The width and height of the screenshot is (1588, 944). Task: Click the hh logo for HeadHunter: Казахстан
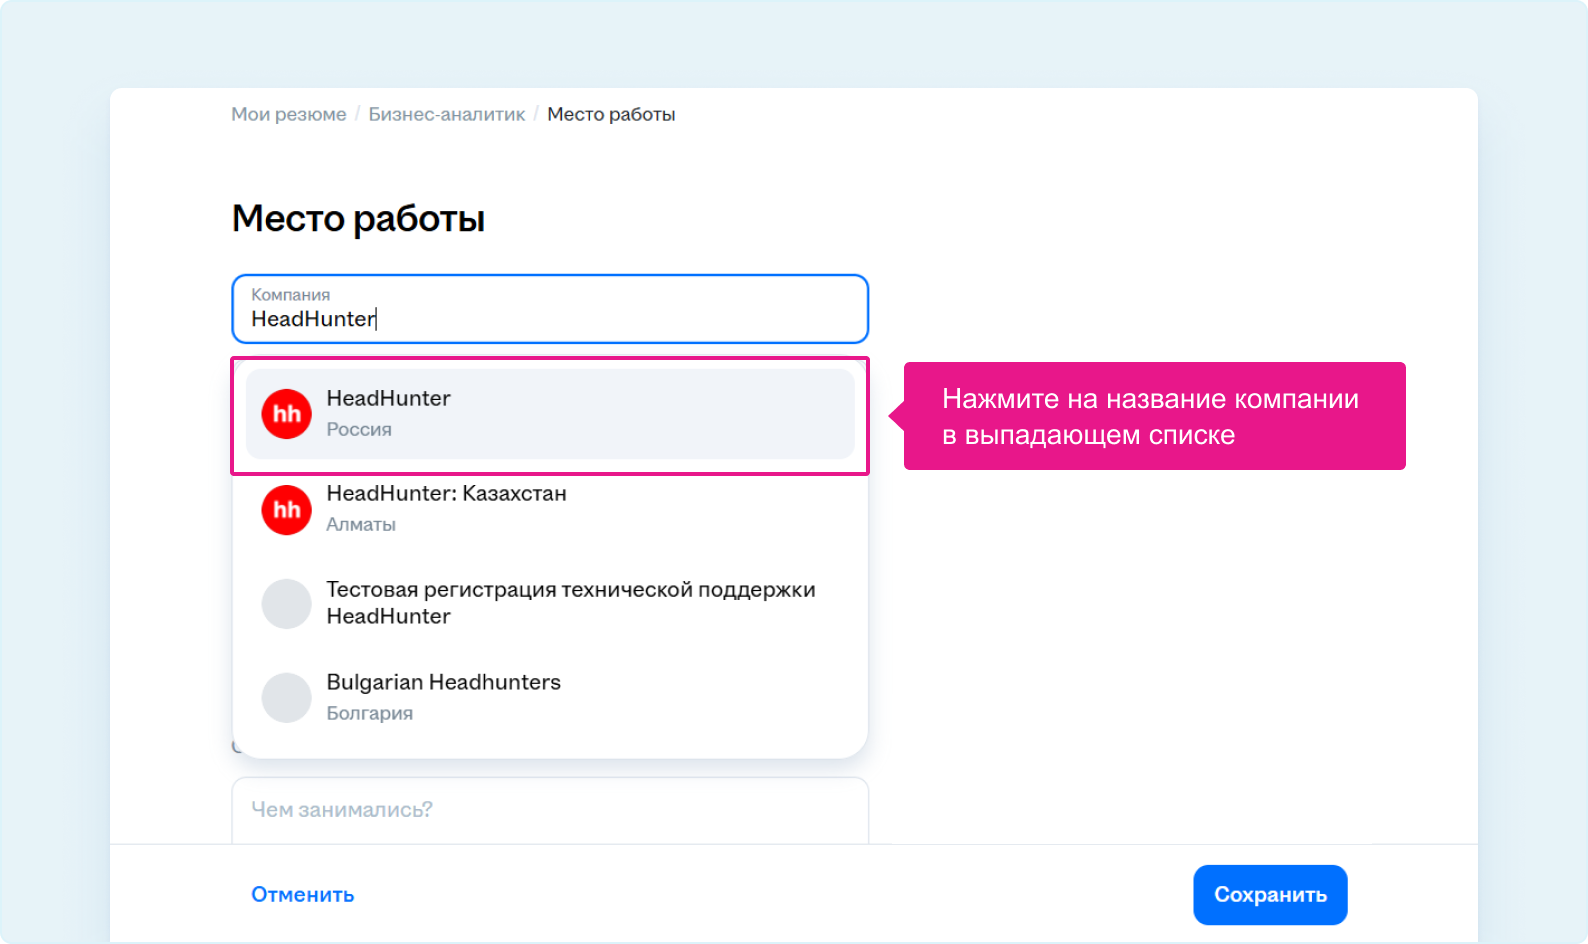point(287,510)
